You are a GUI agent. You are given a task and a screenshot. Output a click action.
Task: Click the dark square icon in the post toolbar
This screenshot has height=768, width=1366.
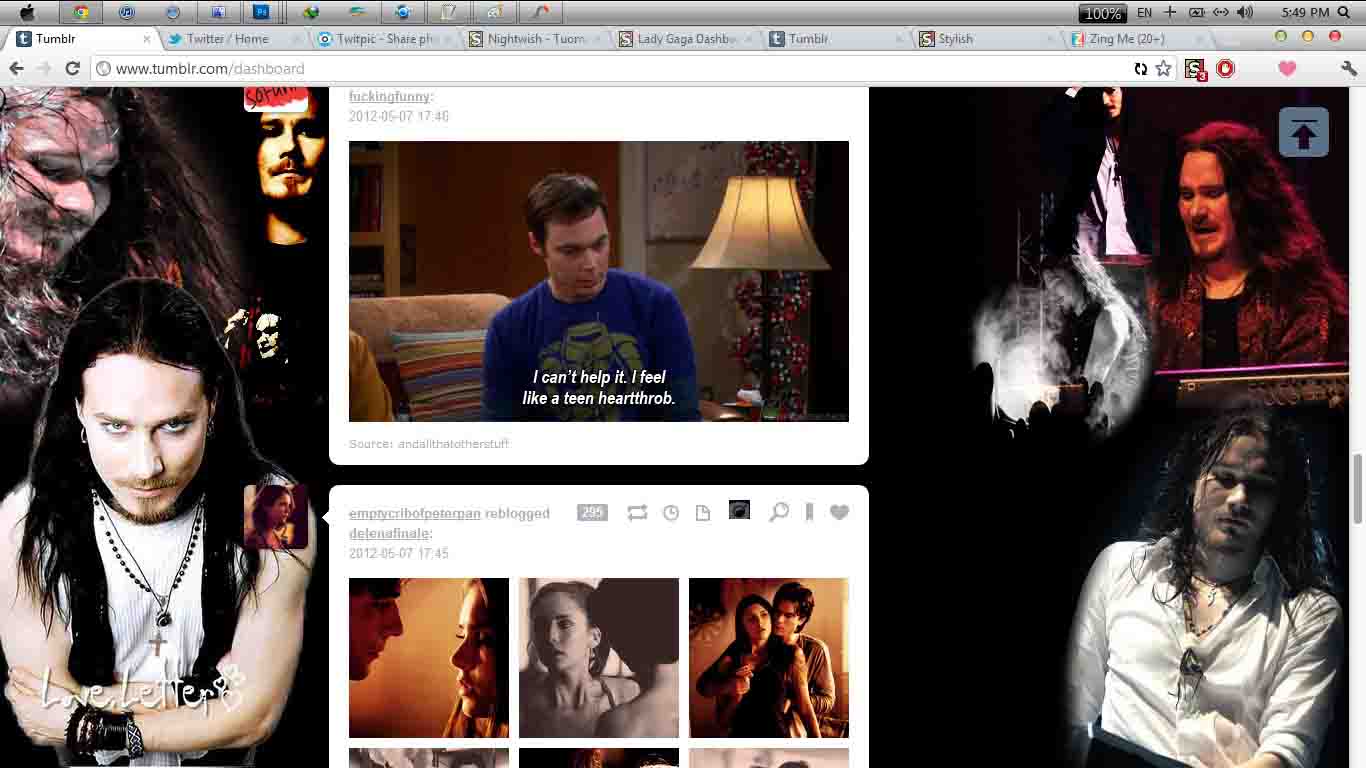739,511
